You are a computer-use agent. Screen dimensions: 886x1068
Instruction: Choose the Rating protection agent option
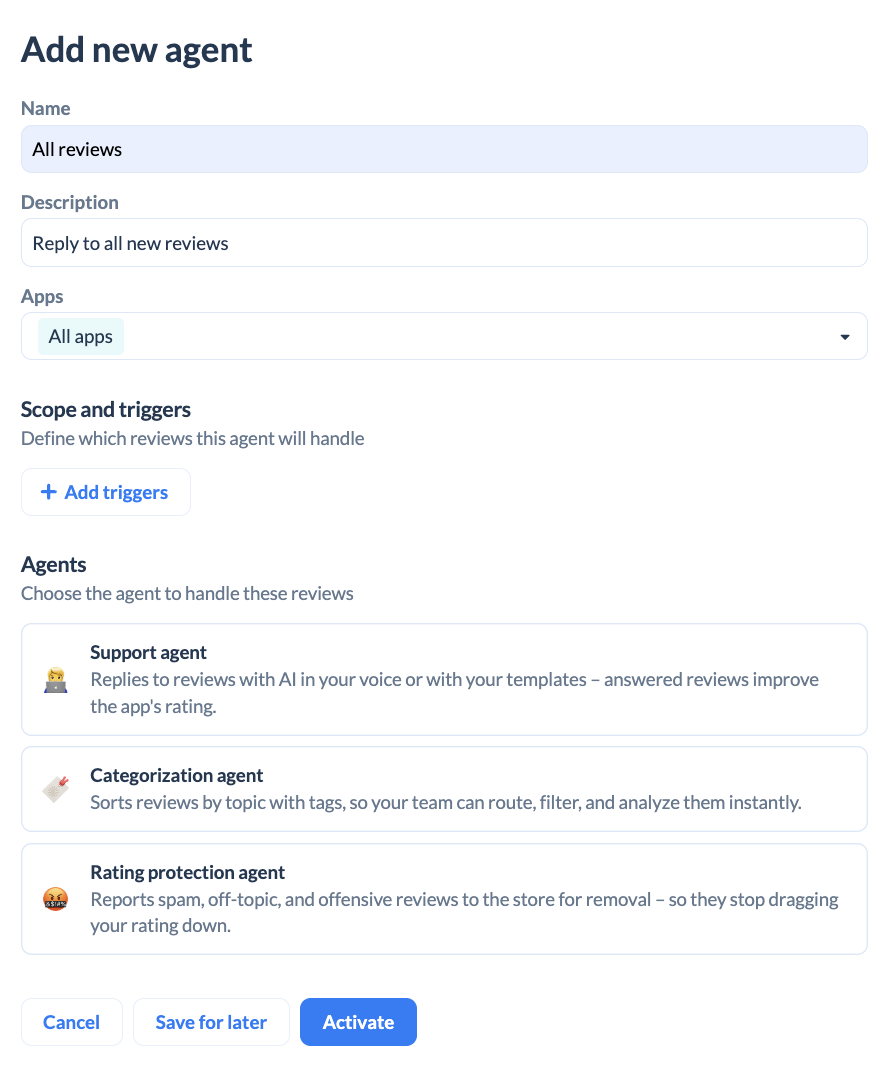coord(444,899)
